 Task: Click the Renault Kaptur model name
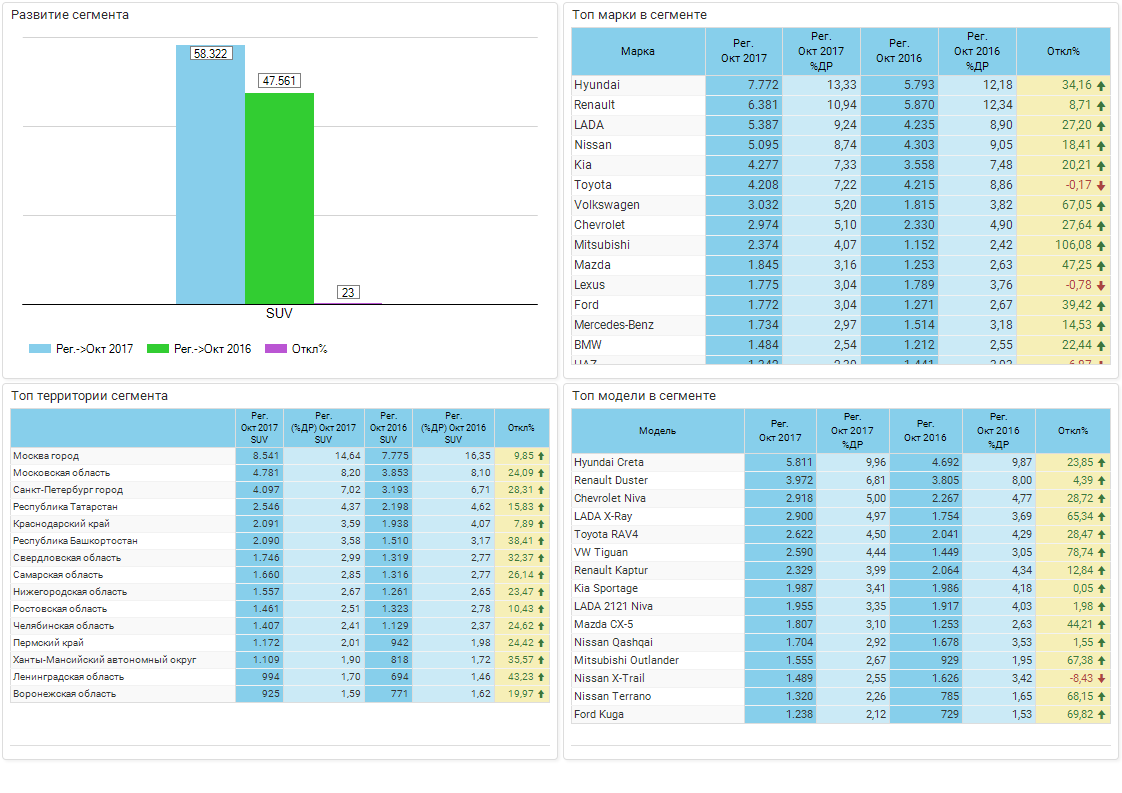point(611,570)
